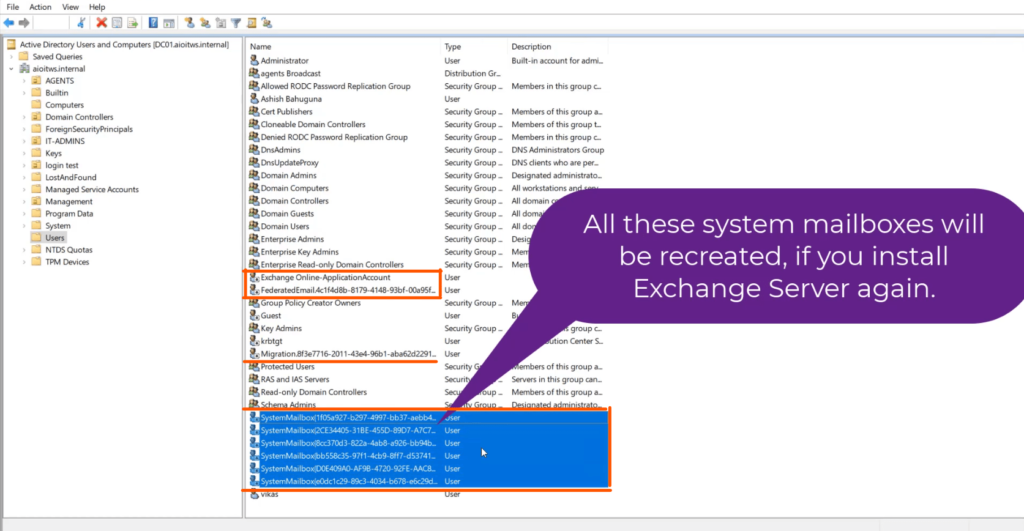
Task: Open Properties from the toolbar
Action: (117, 23)
